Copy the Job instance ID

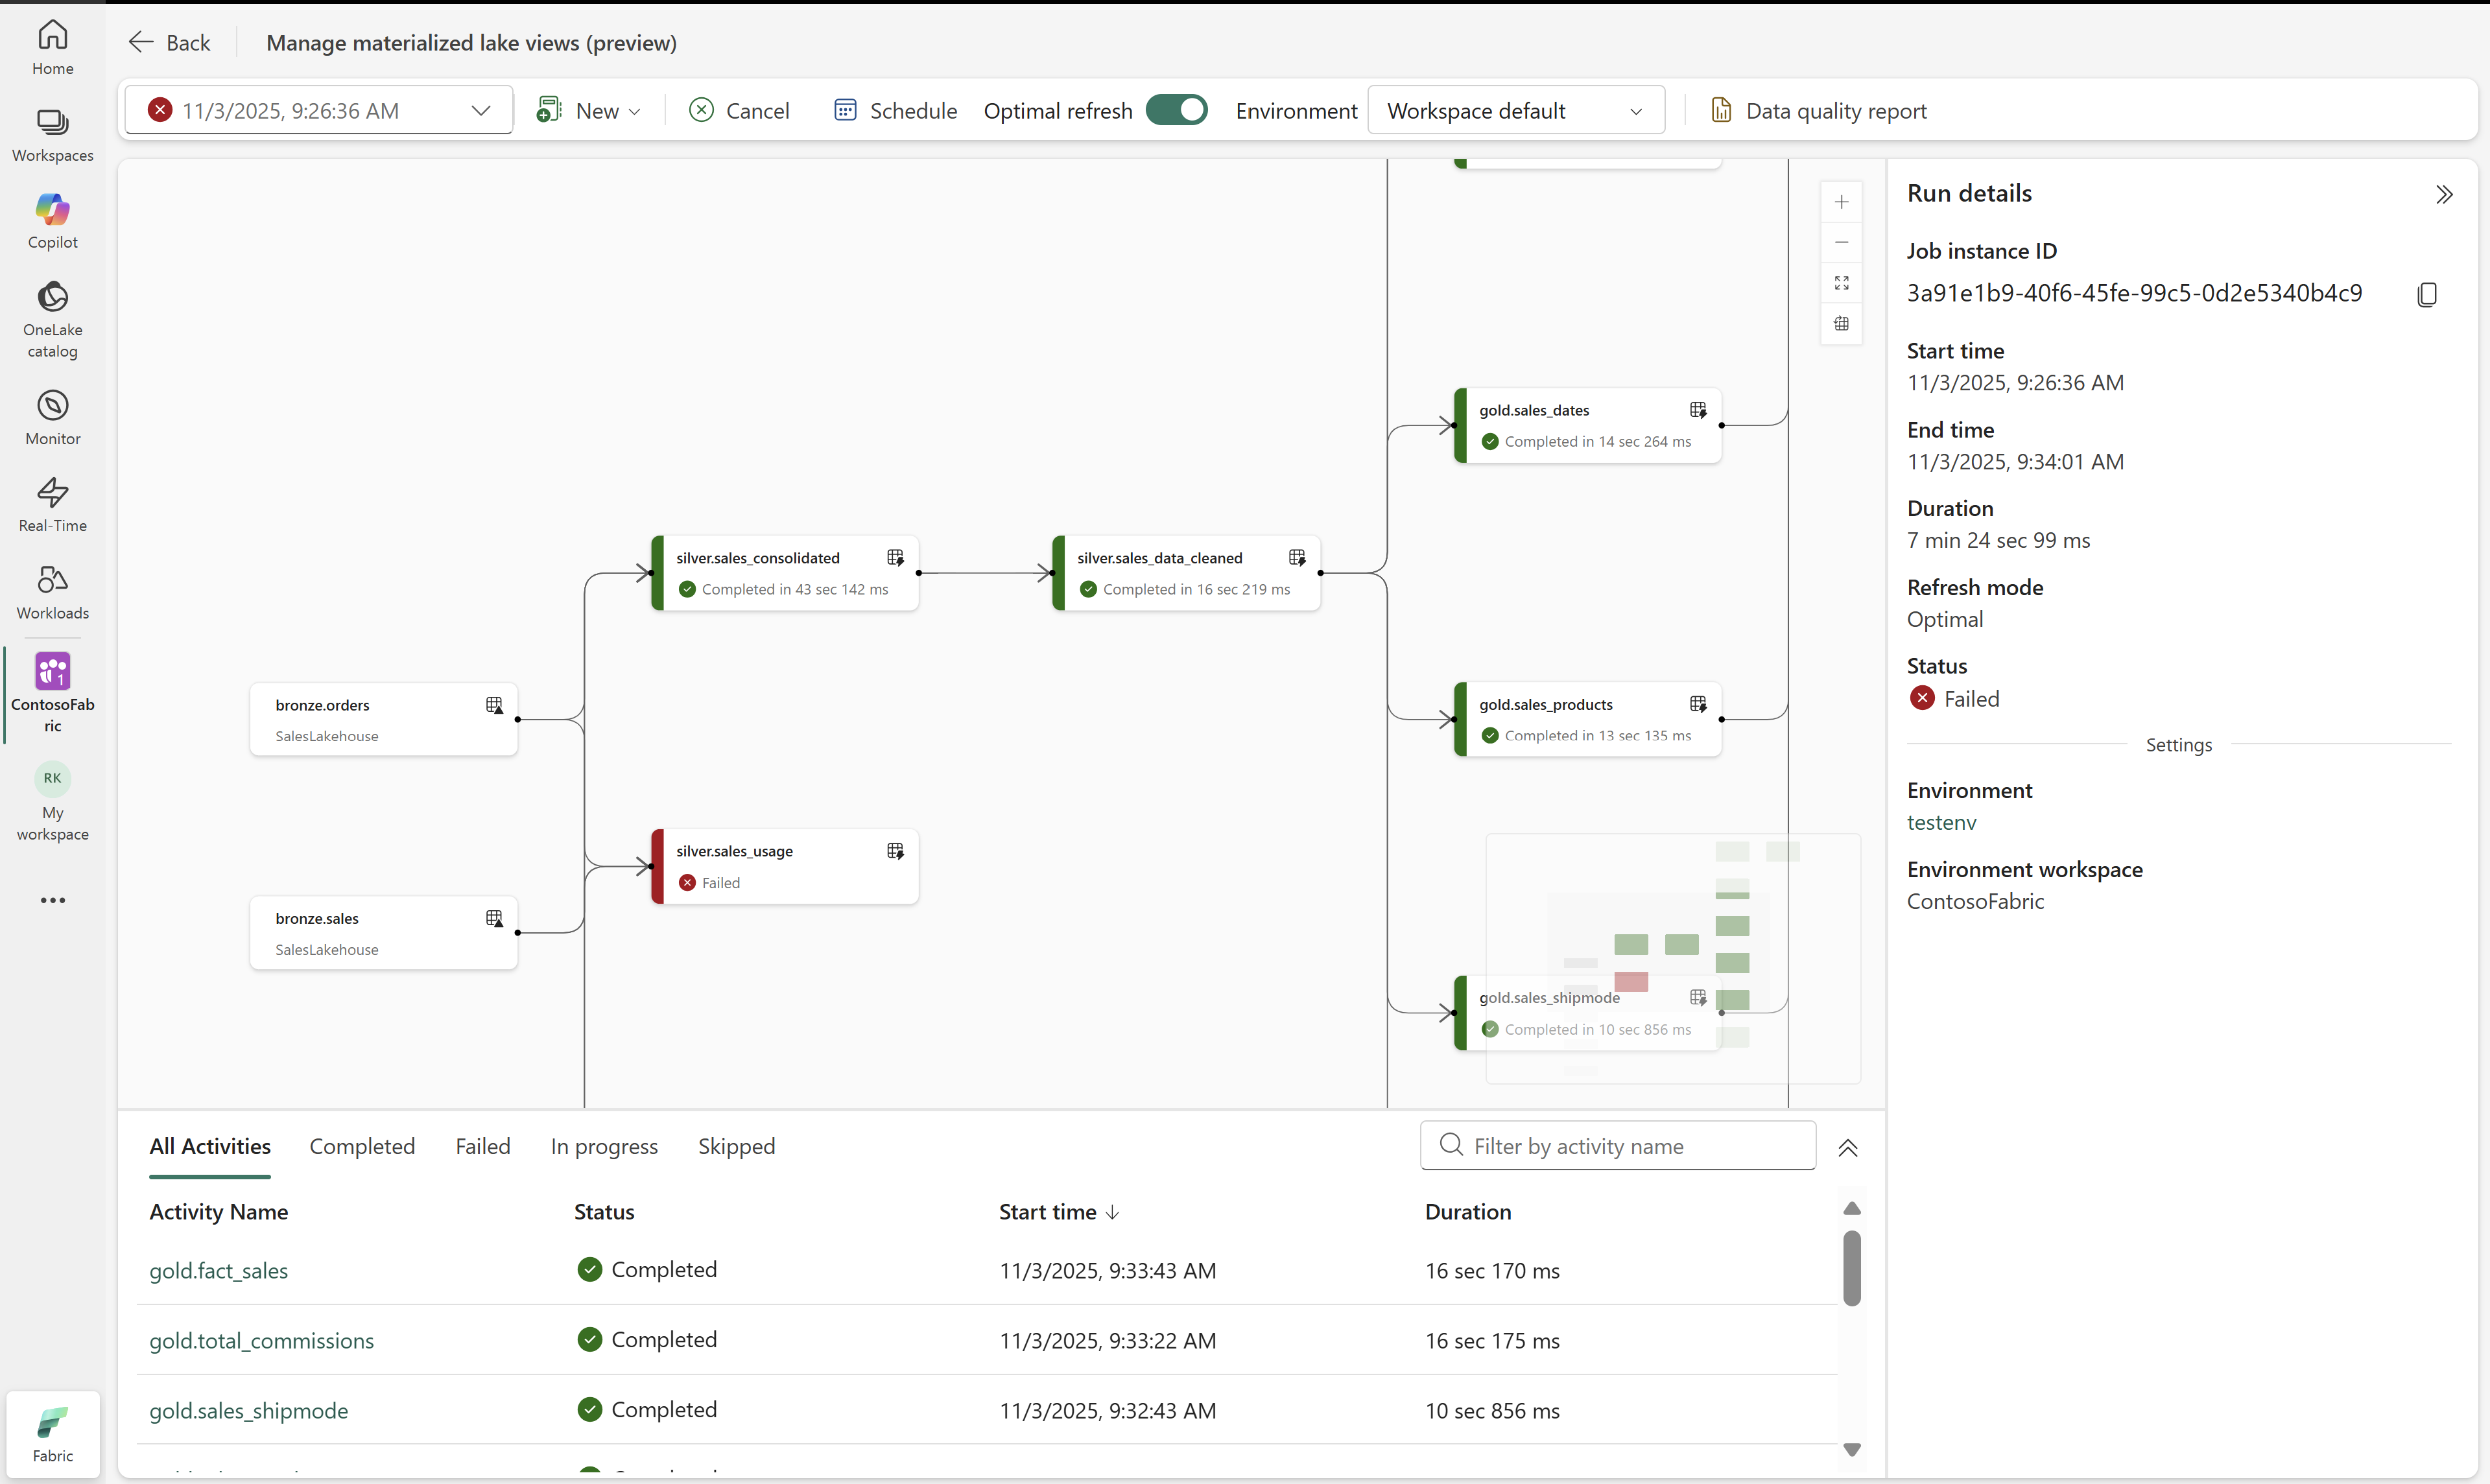2427,294
